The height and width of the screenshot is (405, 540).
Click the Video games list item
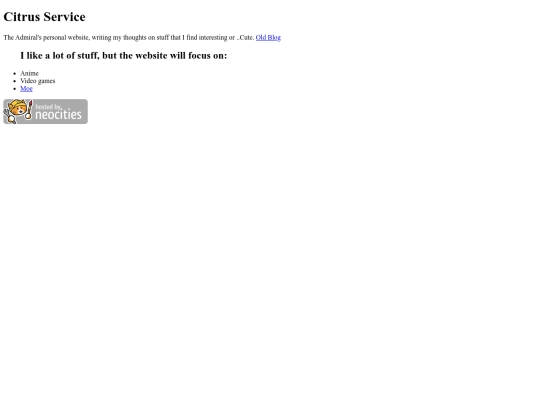pos(38,81)
